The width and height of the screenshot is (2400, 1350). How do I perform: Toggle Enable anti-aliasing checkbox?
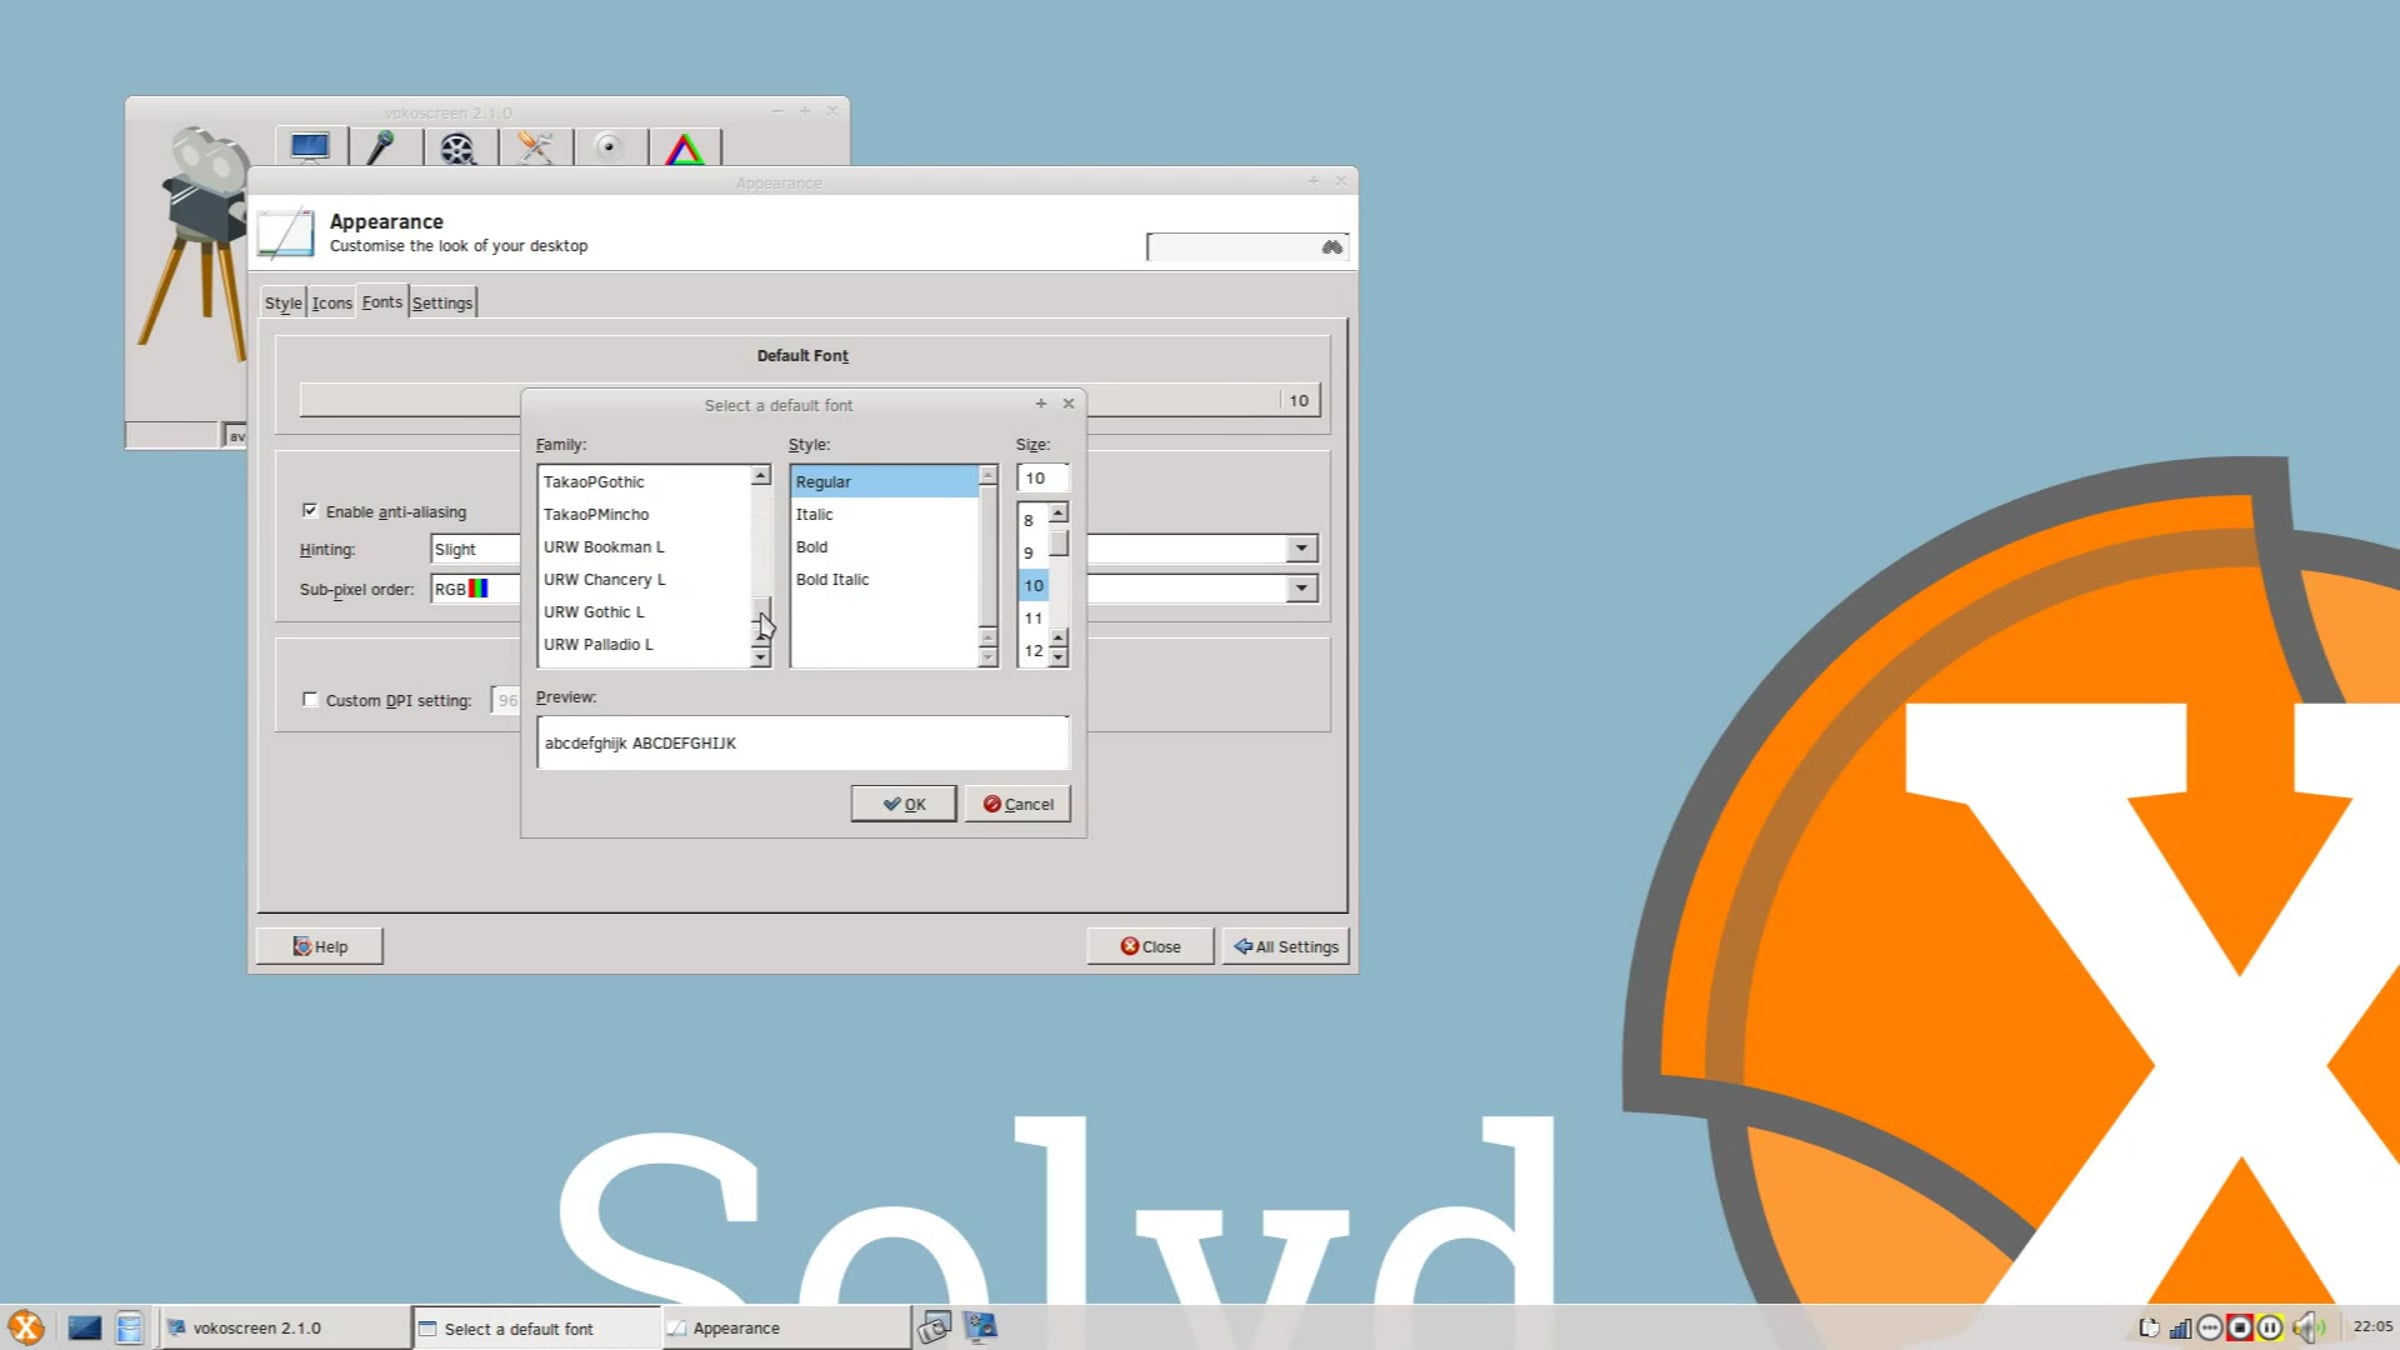point(310,511)
